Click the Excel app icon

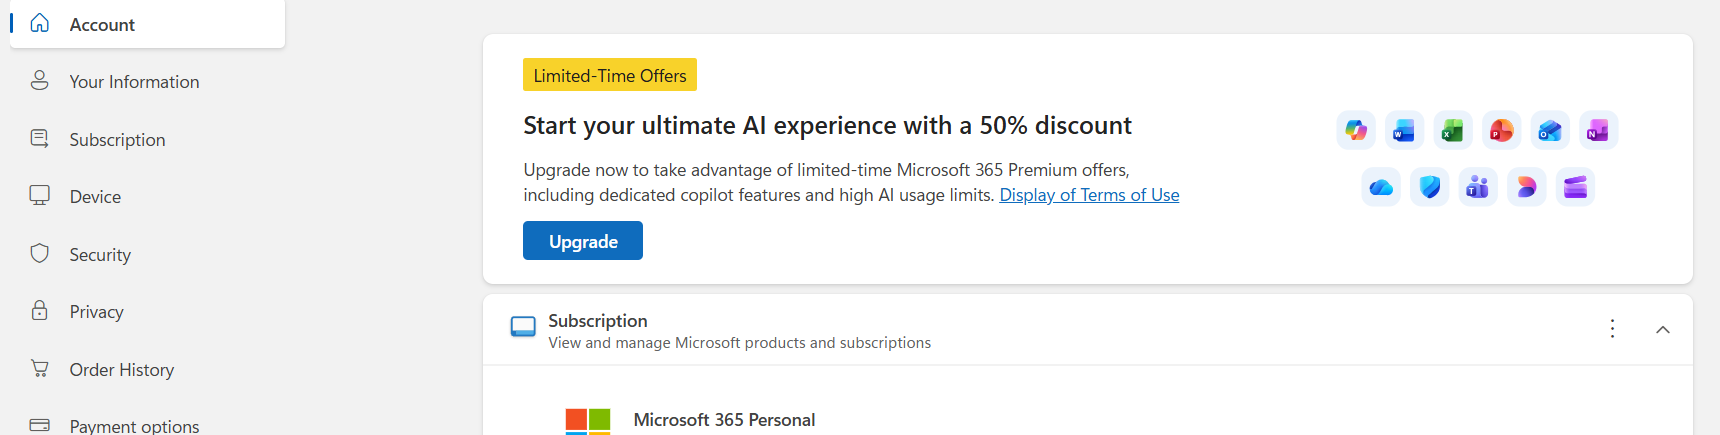pyautogui.click(x=1453, y=130)
